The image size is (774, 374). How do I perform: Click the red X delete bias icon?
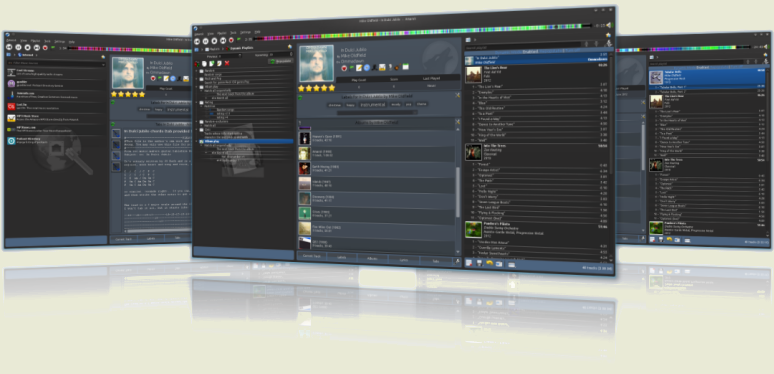(227, 63)
